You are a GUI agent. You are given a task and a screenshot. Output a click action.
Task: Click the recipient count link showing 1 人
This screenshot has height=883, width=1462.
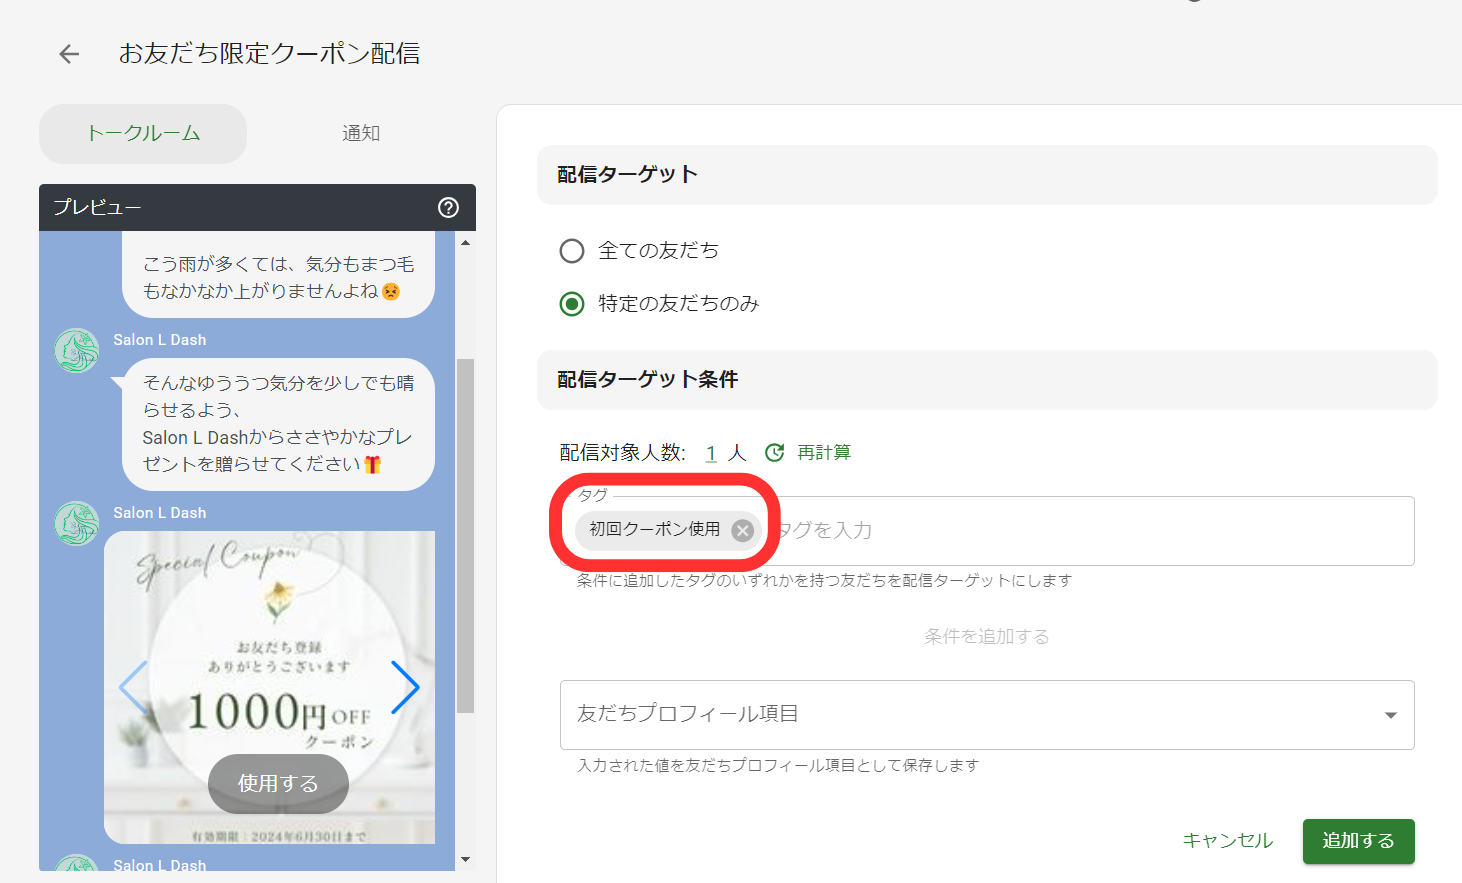[x=710, y=452]
